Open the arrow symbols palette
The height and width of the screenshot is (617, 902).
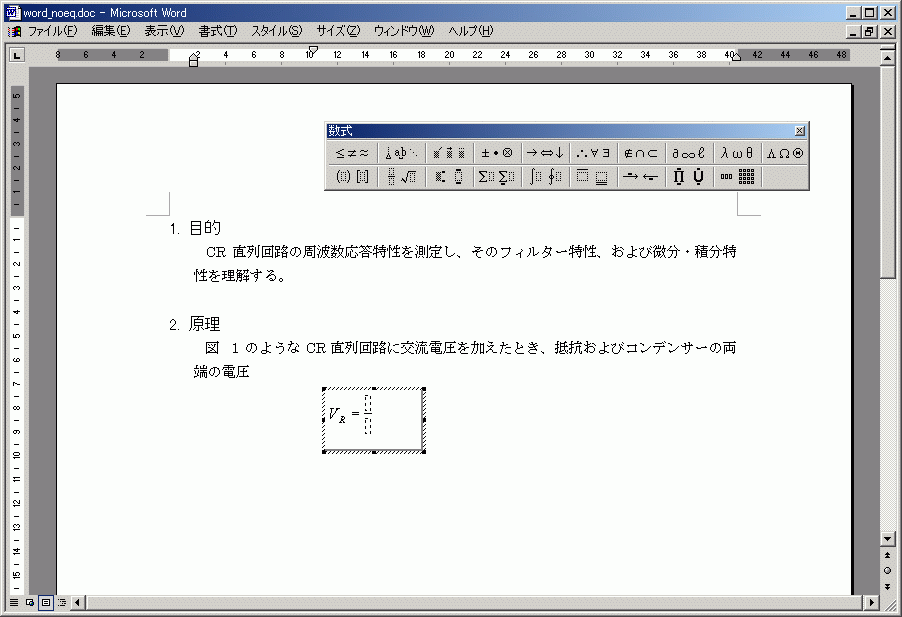pos(545,153)
